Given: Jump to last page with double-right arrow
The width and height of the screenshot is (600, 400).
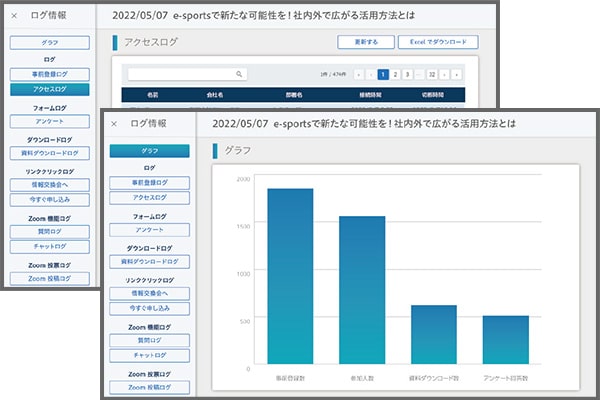Looking at the screenshot, I should [457, 74].
